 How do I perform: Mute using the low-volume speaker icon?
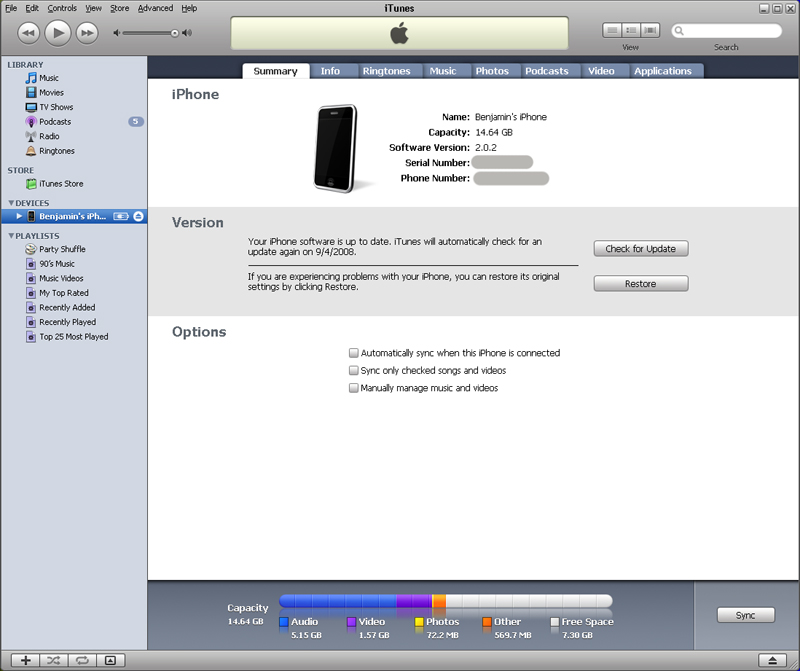pyautogui.click(x=116, y=33)
